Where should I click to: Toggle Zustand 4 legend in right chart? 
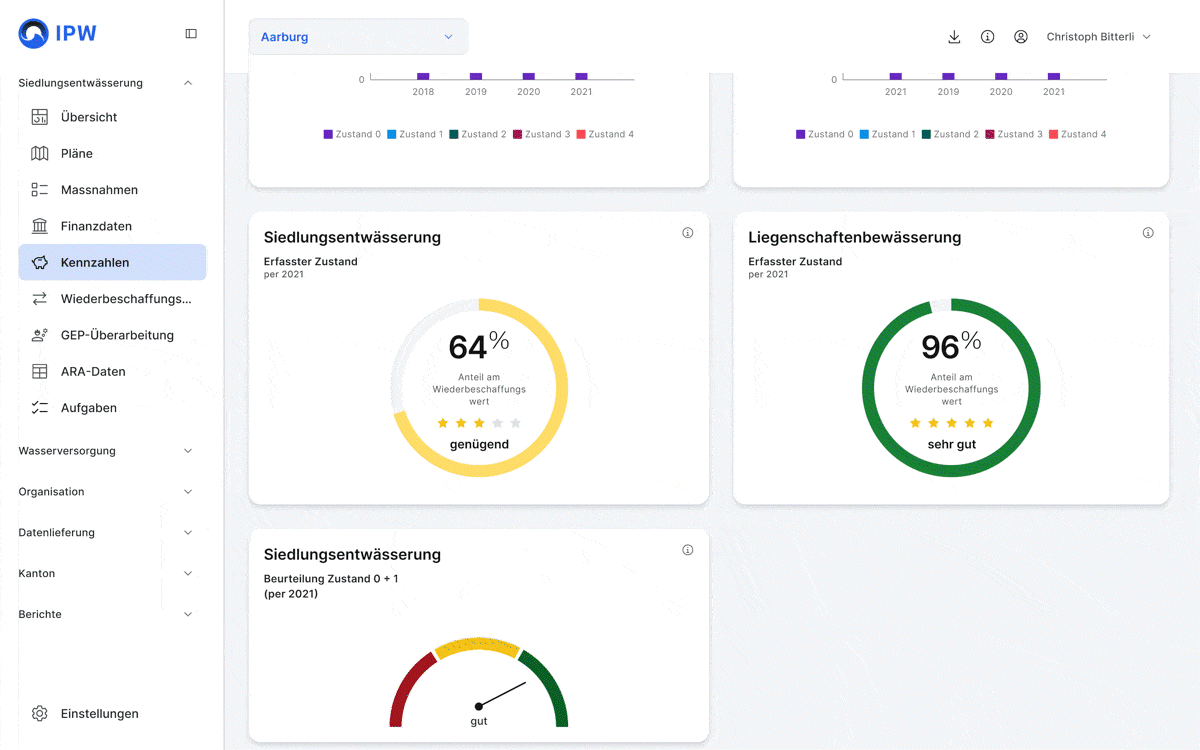click(x=1077, y=134)
